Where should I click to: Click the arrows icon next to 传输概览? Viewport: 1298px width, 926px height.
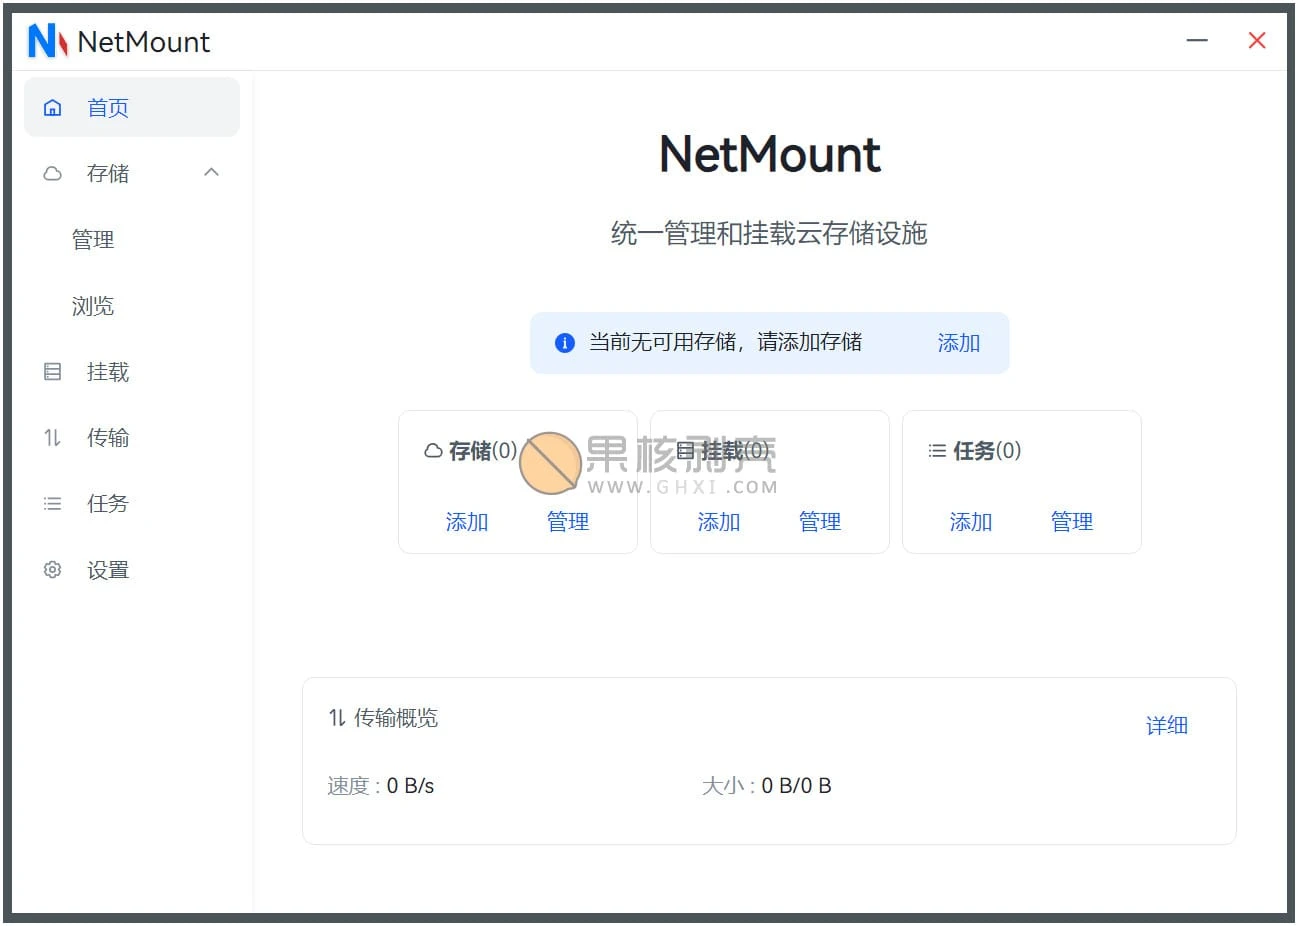[337, 718]
